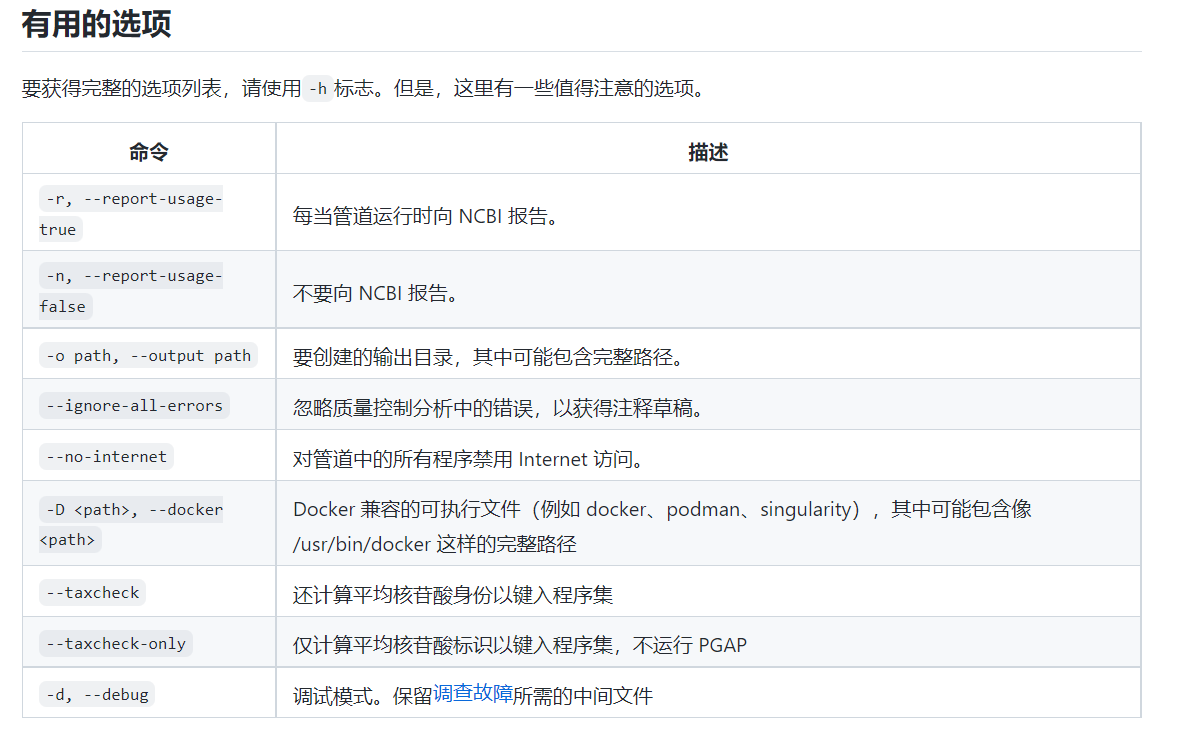Click the 有用的选项 heading
1187x737 pixels.
click(93, 24)
